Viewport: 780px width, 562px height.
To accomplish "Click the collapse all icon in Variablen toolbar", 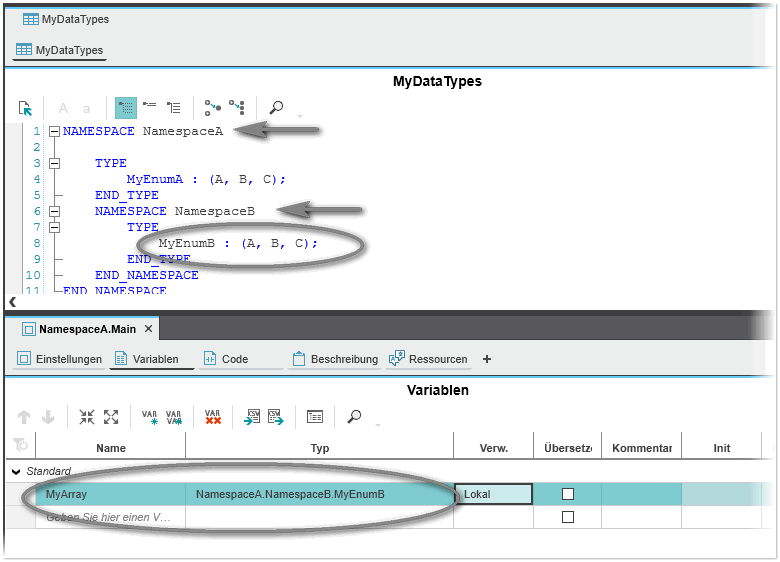I will pos(87,417).
